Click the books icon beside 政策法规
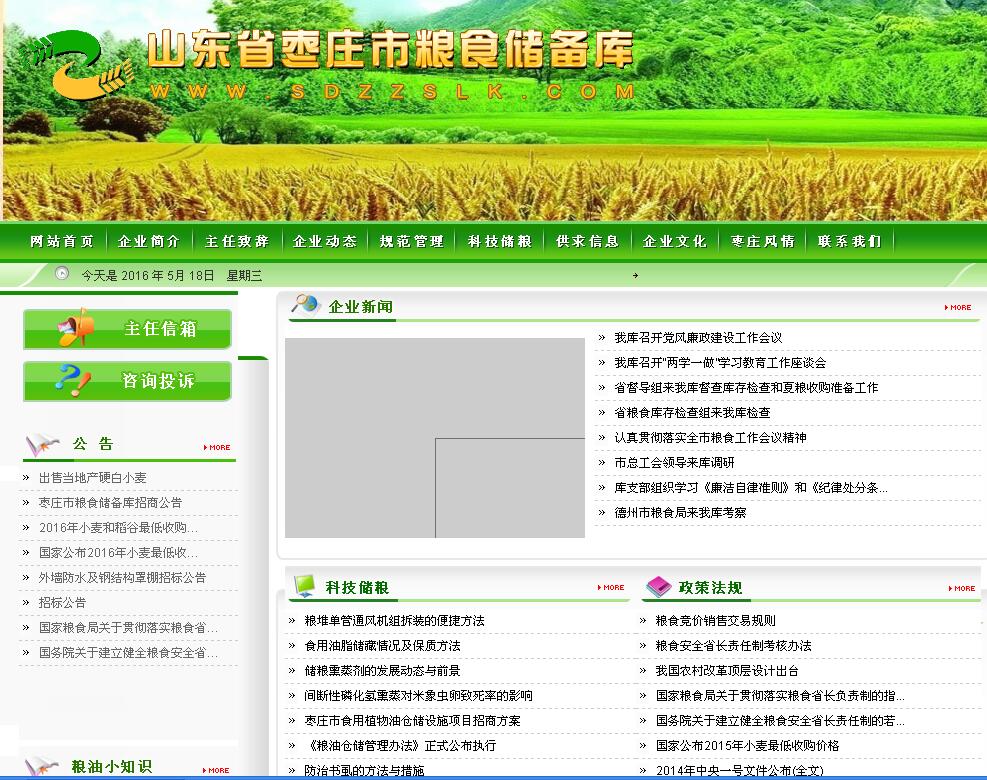The height and width of the screenshot is (780, 987). click(x=658, y=586)
